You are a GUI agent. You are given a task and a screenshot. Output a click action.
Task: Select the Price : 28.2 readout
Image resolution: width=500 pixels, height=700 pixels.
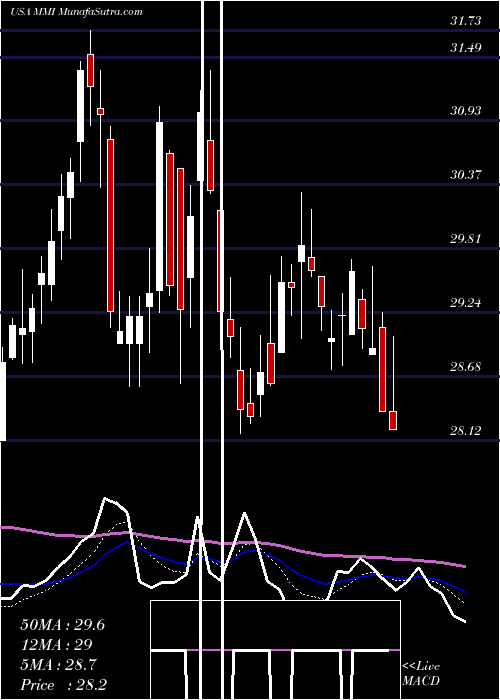click(x=63, y=685)
